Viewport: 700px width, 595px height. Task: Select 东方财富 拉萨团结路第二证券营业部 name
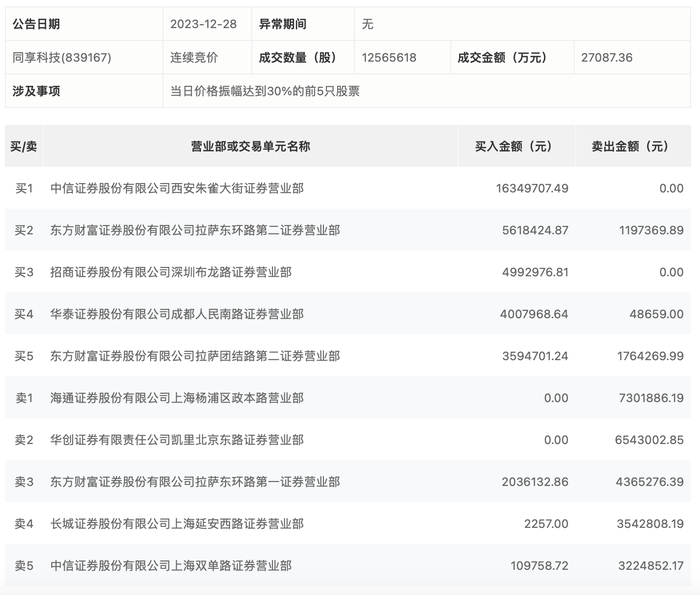pos(195,356)
